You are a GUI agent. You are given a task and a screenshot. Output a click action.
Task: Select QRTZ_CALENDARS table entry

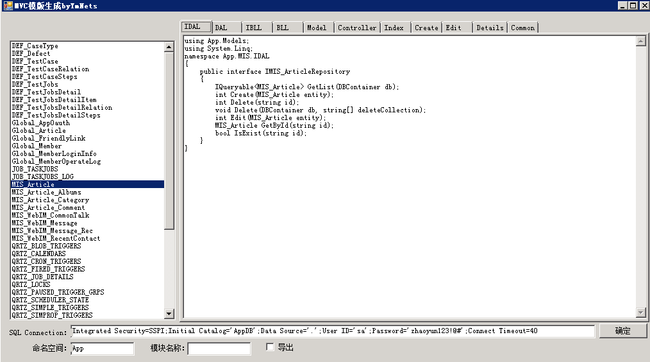(87, 253)
